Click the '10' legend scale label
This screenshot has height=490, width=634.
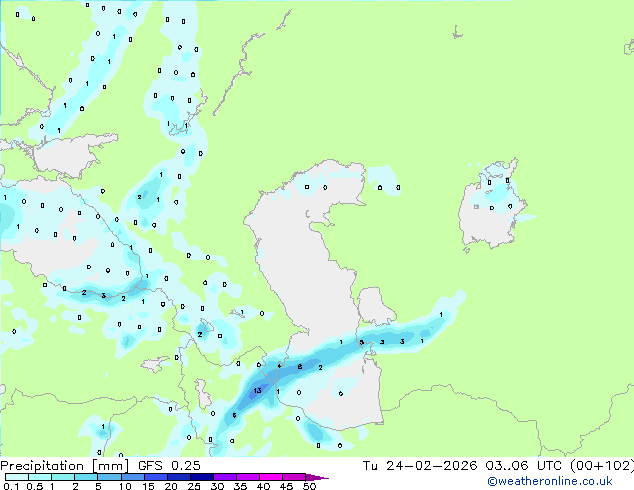pos(125,486)
